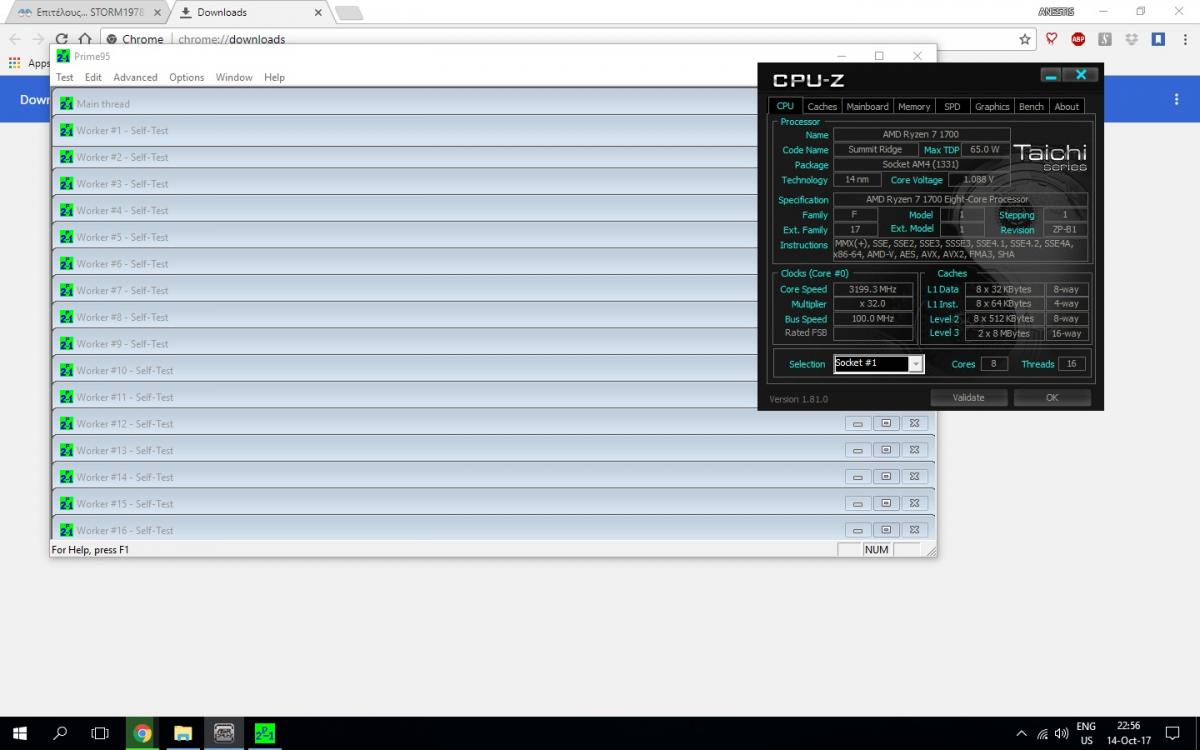This screenshot has width=1200, height=750.
Task: Open the Options menu in Prime95
Action: 186,77
